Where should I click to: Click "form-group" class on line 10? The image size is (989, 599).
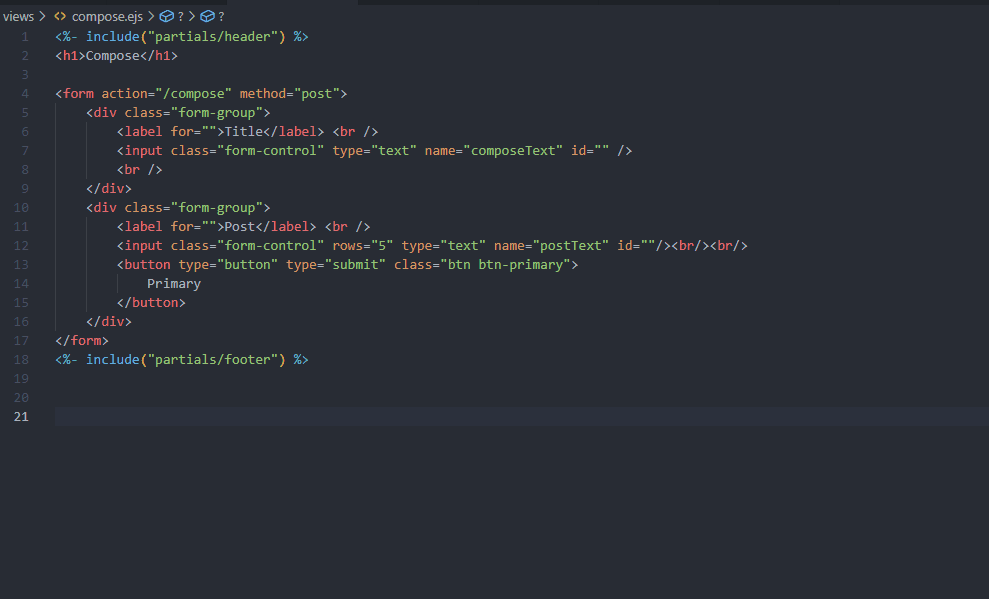[216, 207]
